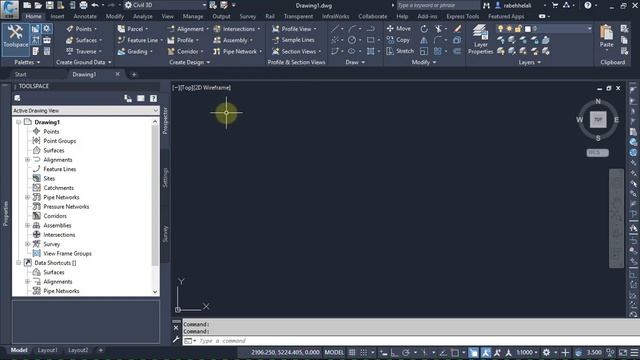Image resolution: width=640 pixels, height=360 pixels.
Task: Click the Profile View tool
Action: 294,29
